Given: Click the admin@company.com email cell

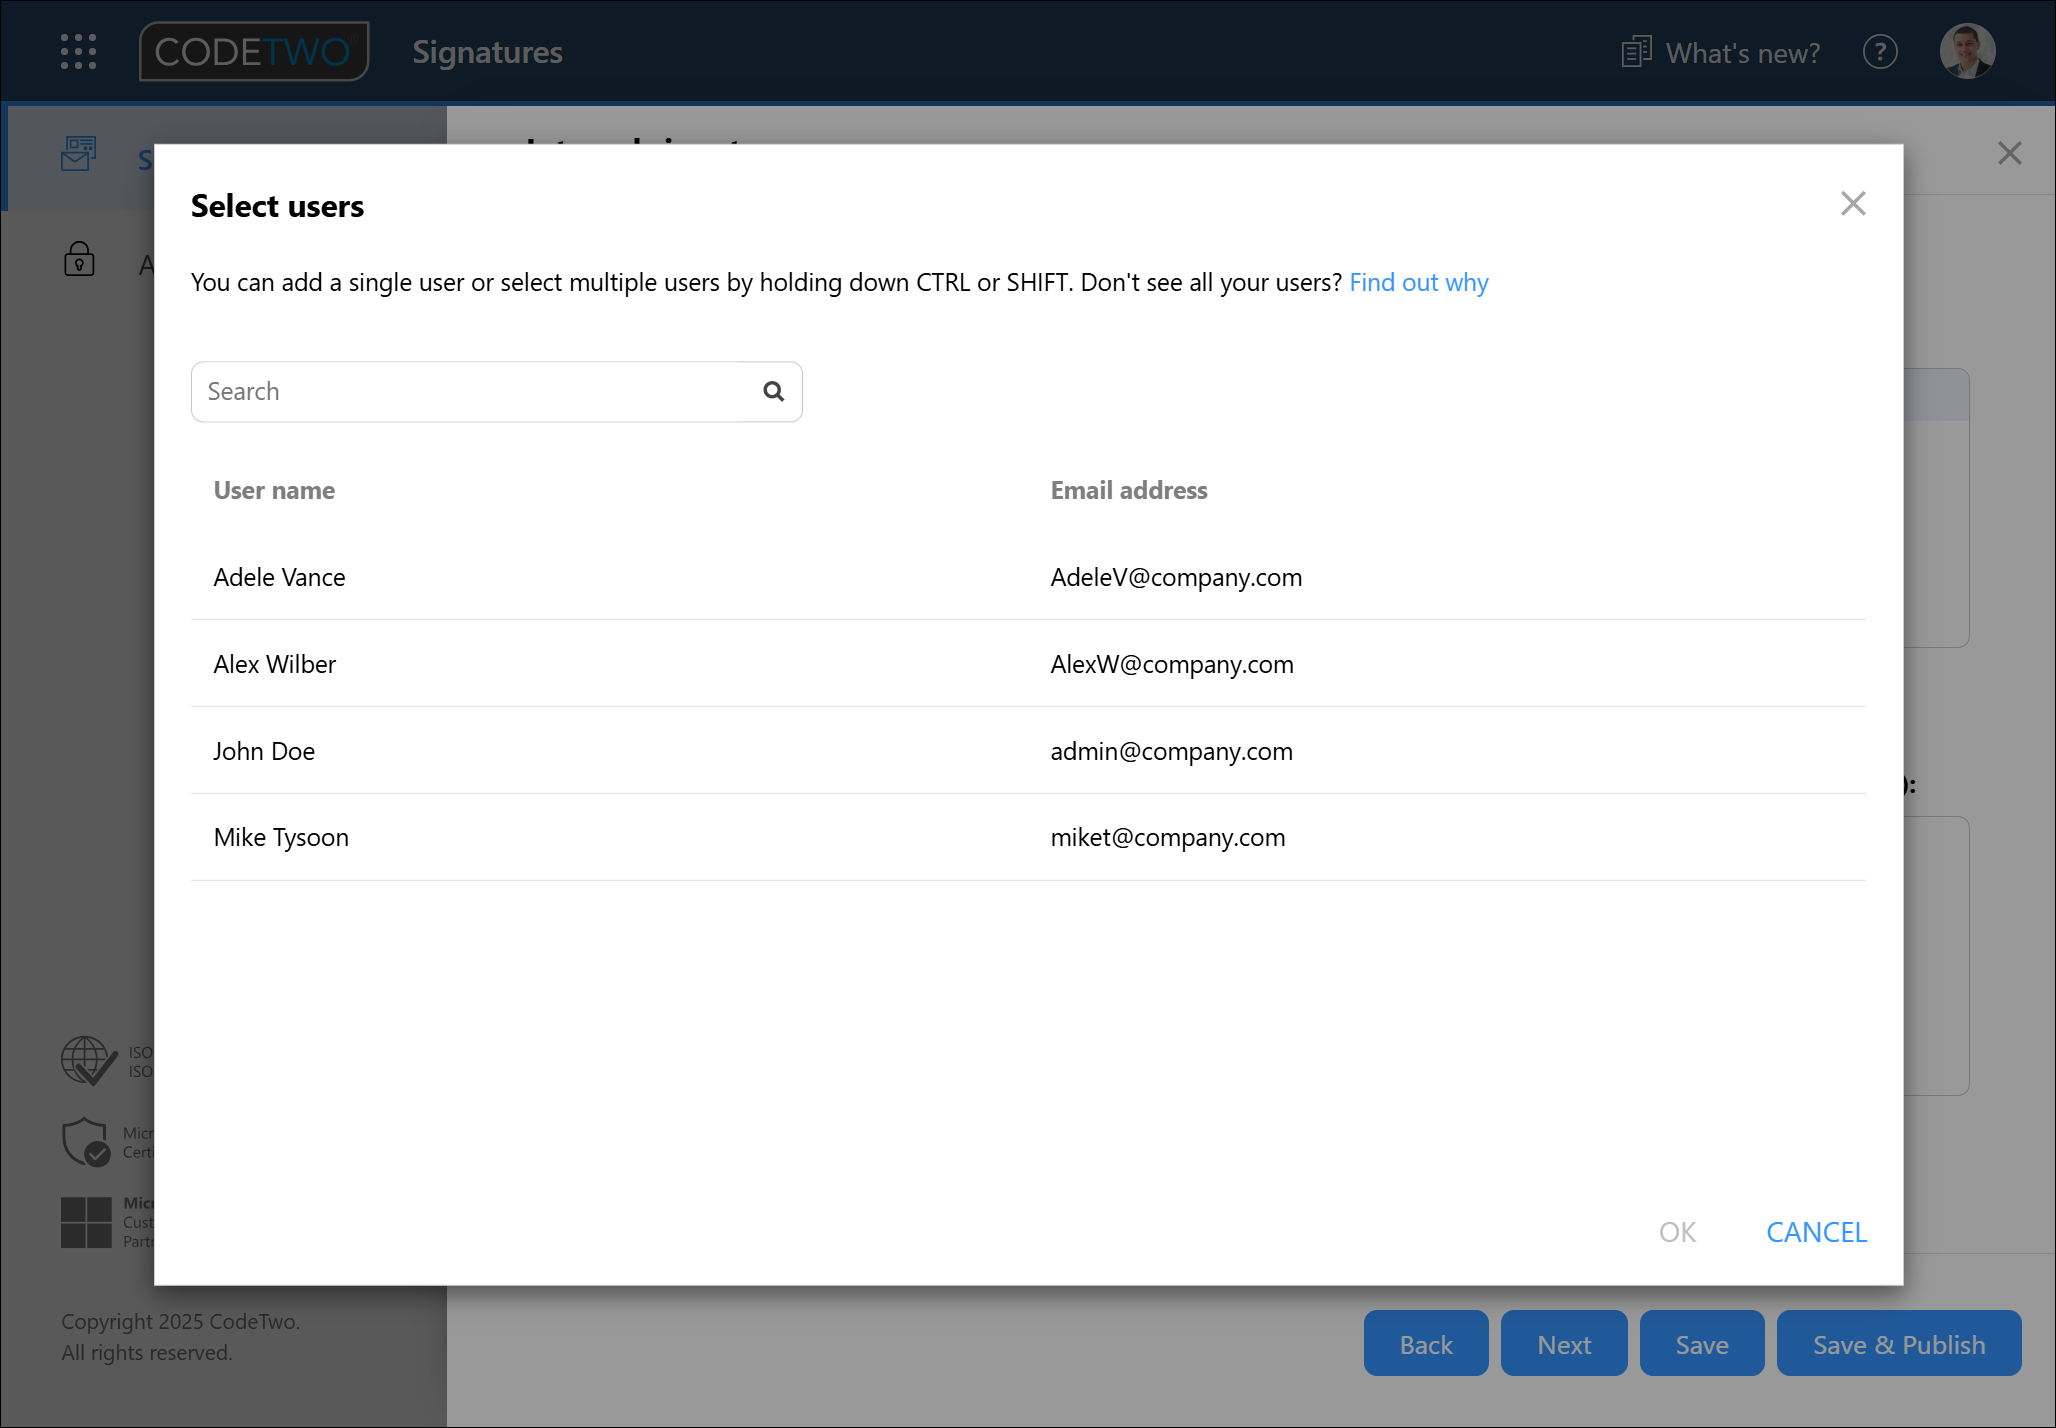Looking at the screenshot, I should pos(1171,751).
